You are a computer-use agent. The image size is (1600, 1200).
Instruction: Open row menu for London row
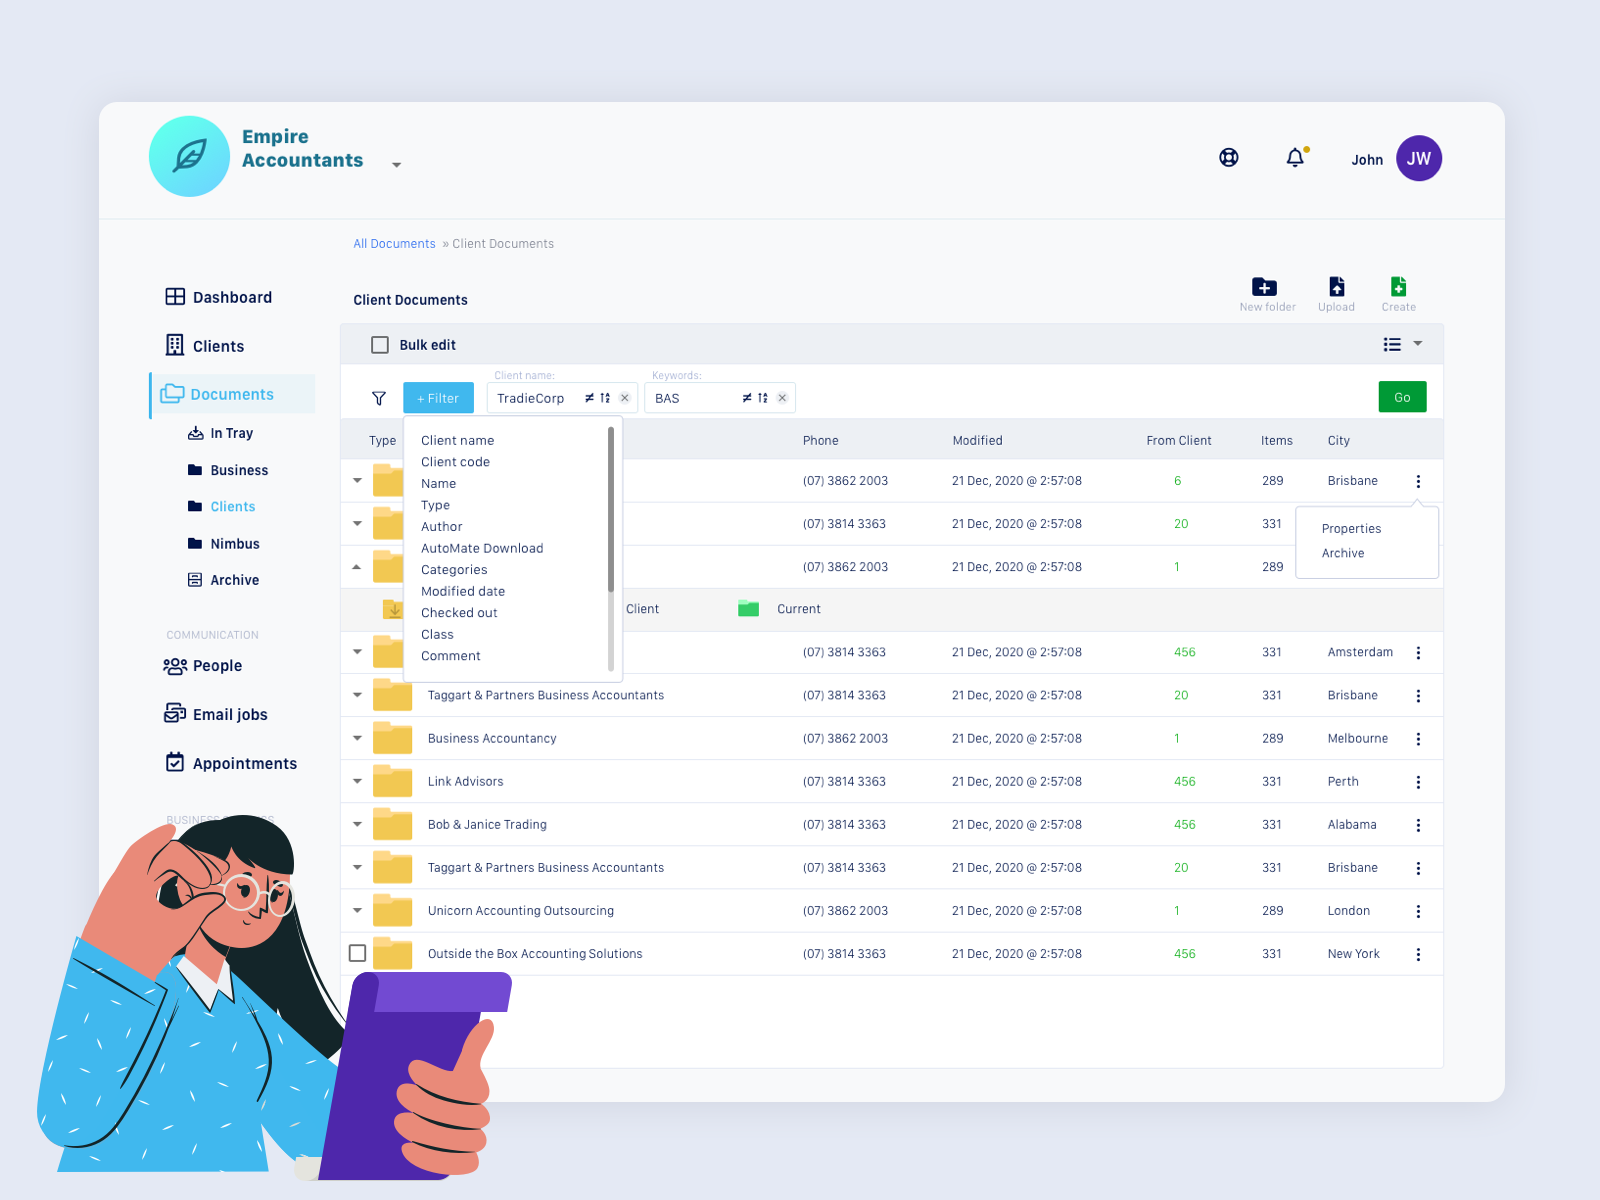tap(1418, 911)
